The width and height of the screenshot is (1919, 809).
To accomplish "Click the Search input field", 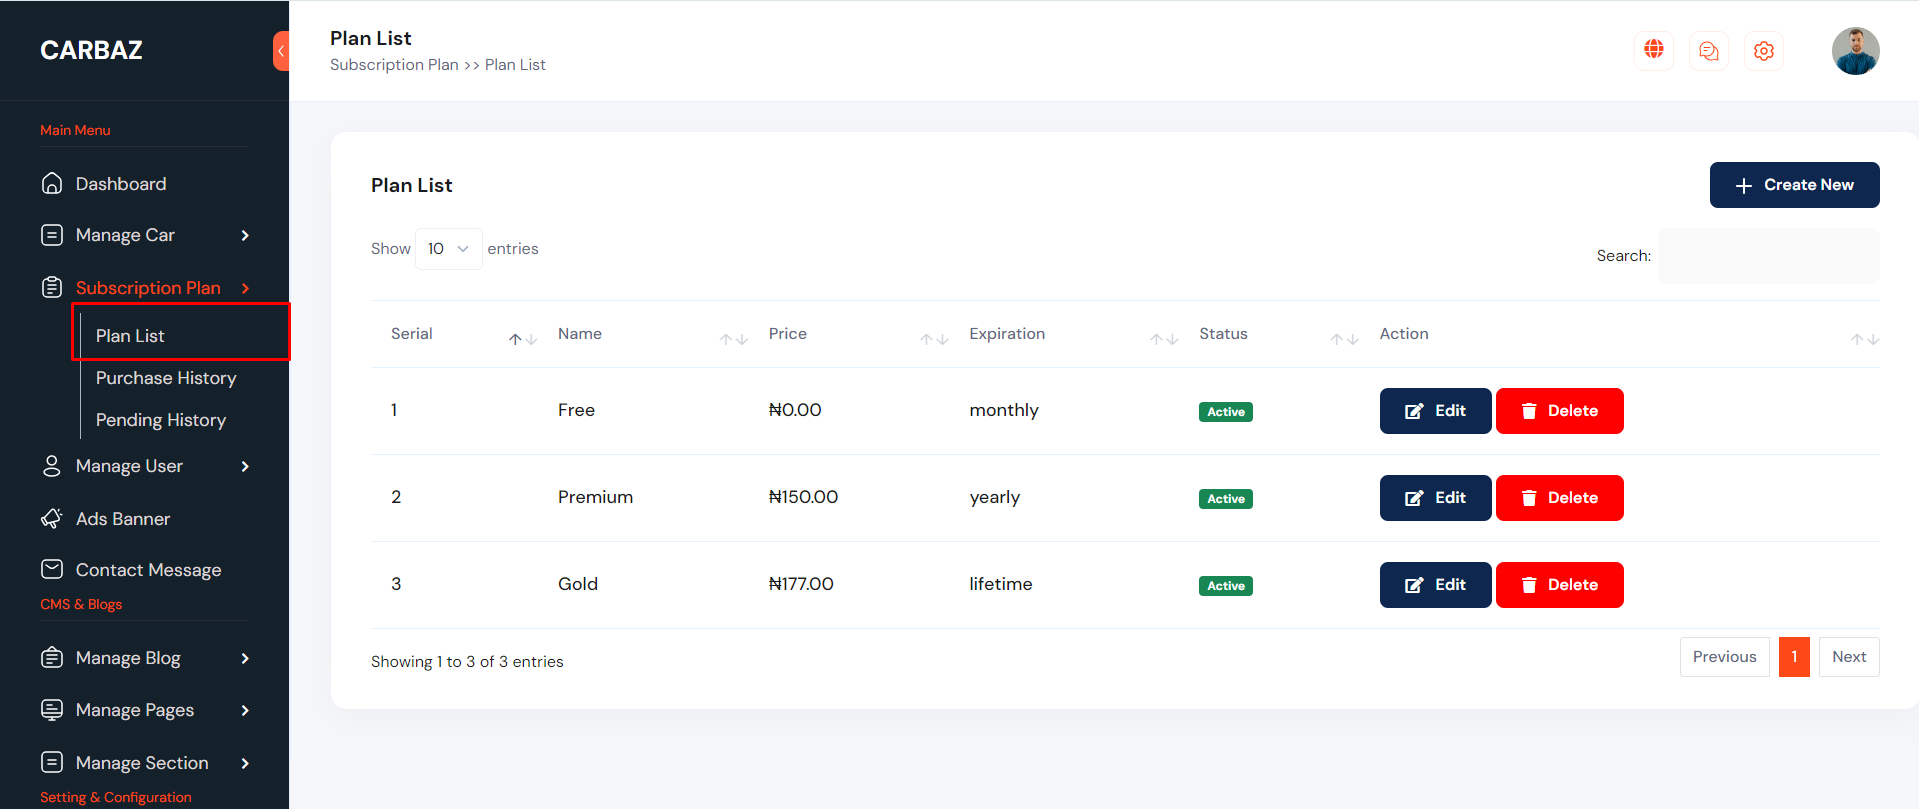I will pyautogui.click(x=1768, y=256).
